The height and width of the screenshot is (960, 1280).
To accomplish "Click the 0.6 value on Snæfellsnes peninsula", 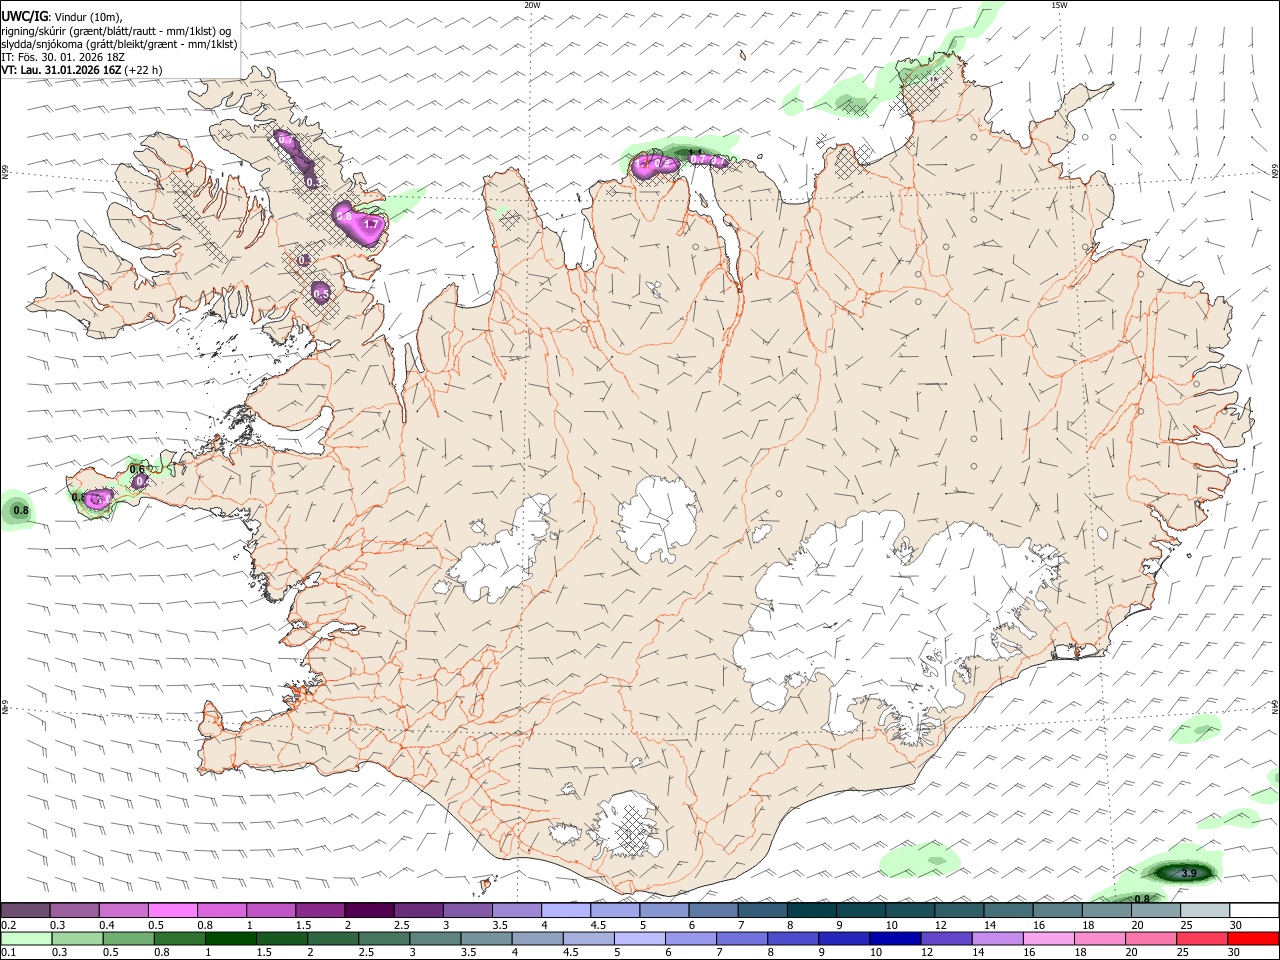I will click(137, 469).
